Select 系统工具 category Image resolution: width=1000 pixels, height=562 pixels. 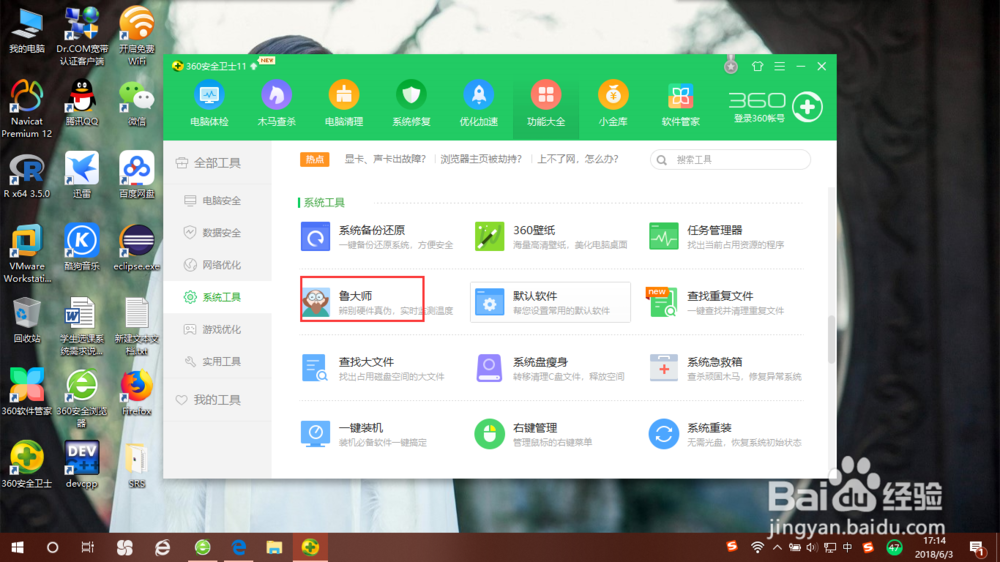217,297
